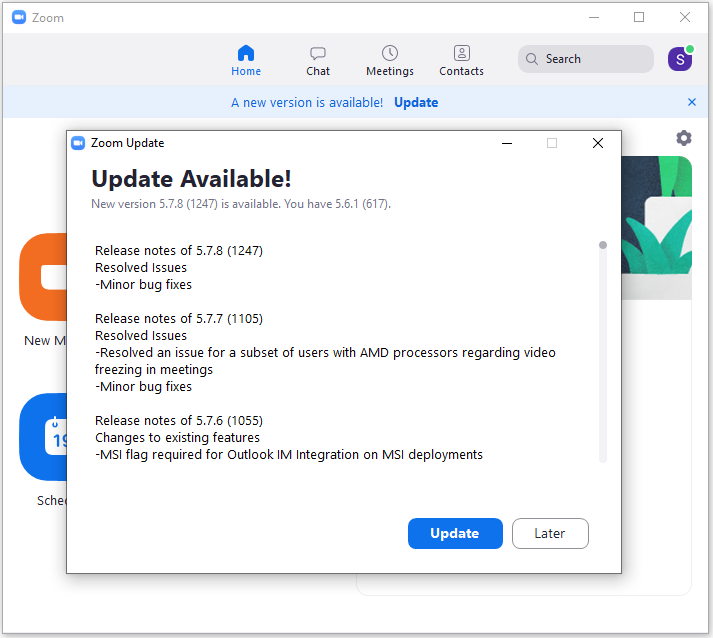Screen dimensions: 713x638
Task: Click the 'Update Available!' heading
Action: 191,179
